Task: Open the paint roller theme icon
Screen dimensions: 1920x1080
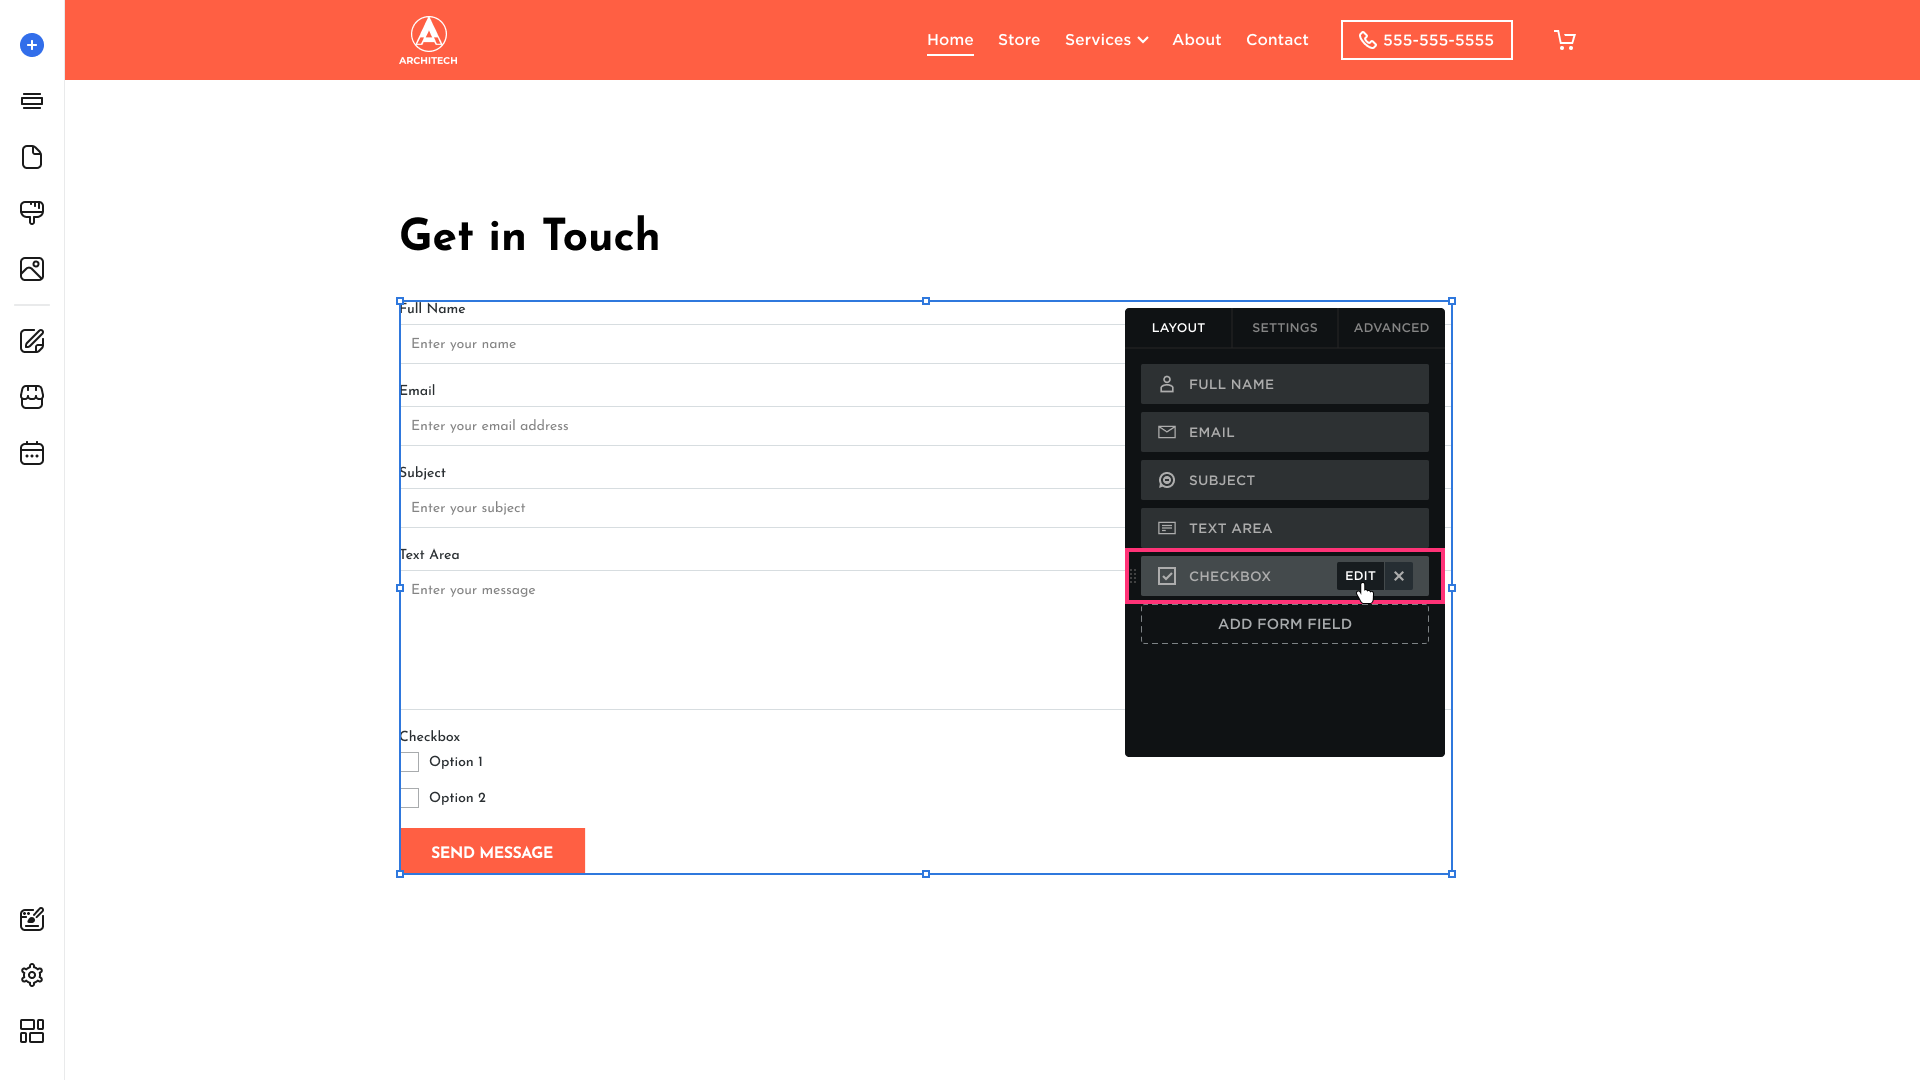Action: [32, 213]
